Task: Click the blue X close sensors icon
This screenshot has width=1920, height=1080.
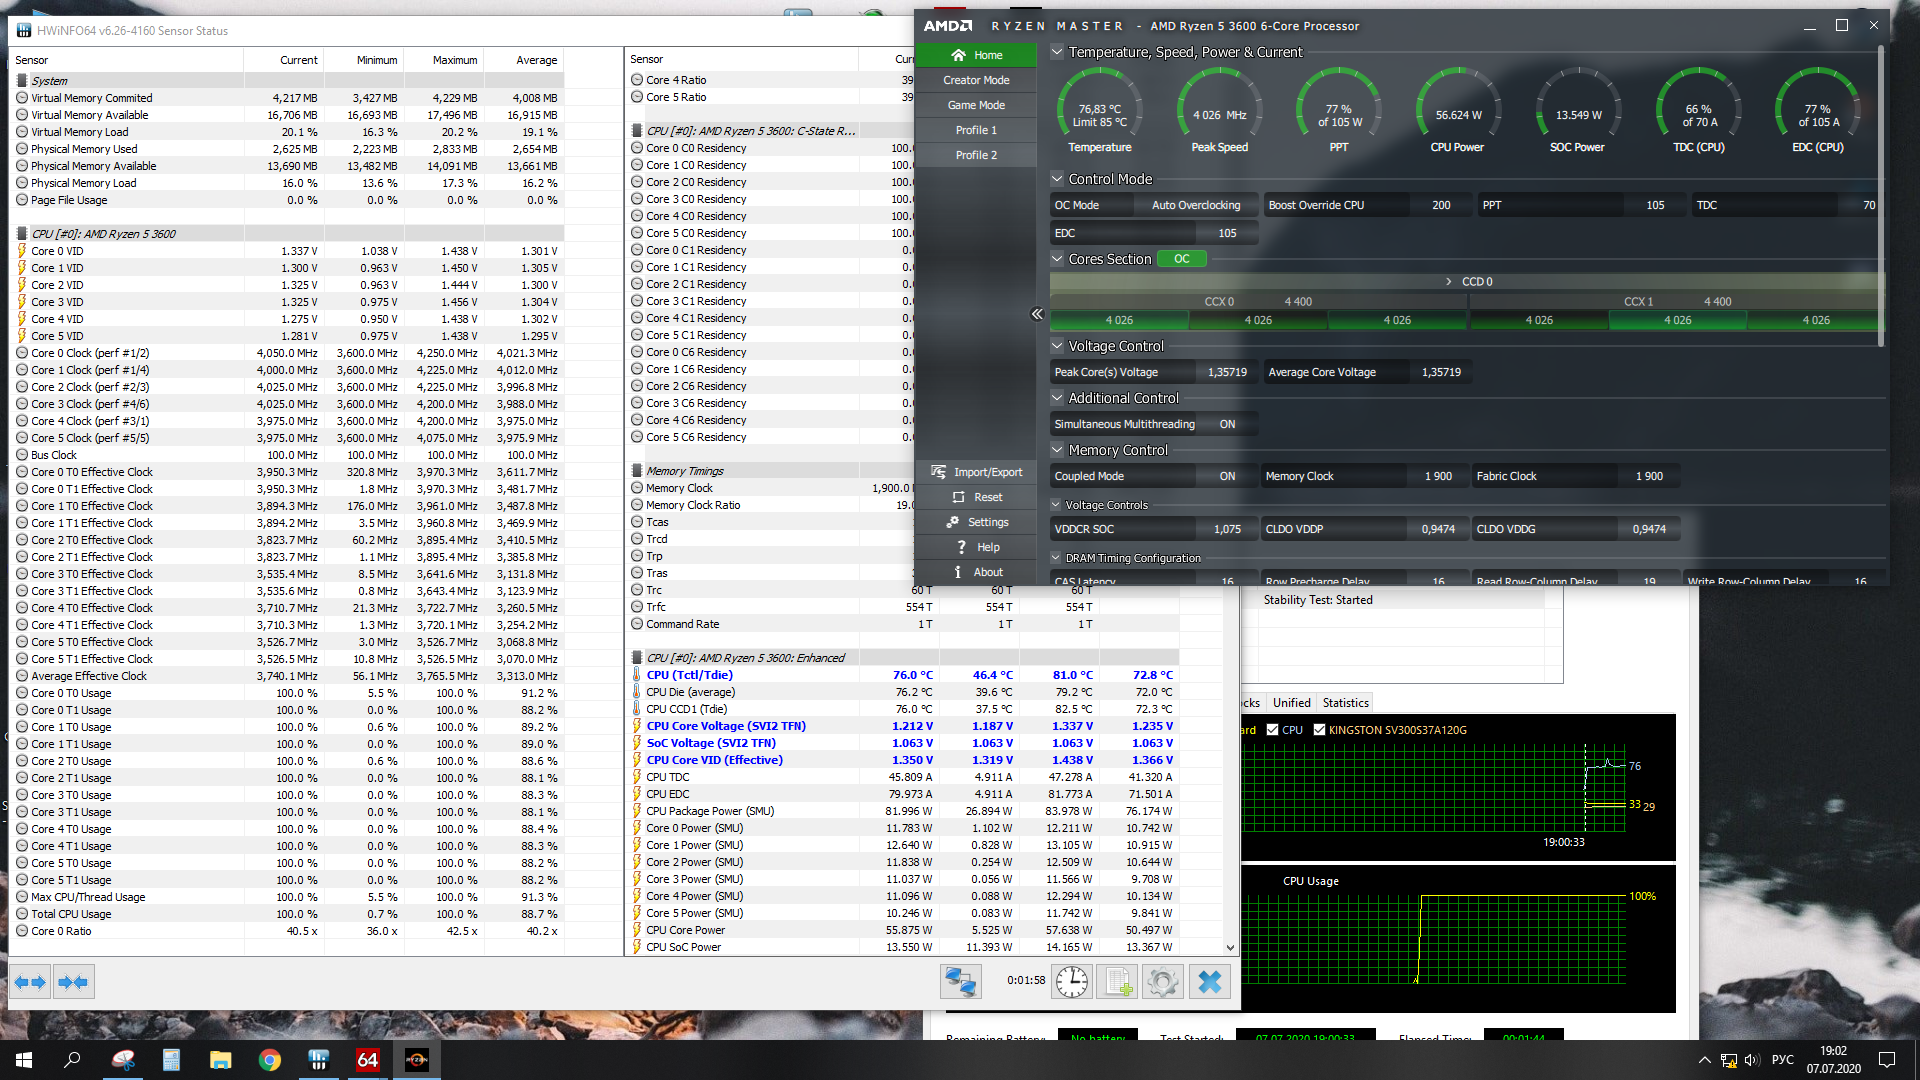Action: click(x=1209, y=982)
